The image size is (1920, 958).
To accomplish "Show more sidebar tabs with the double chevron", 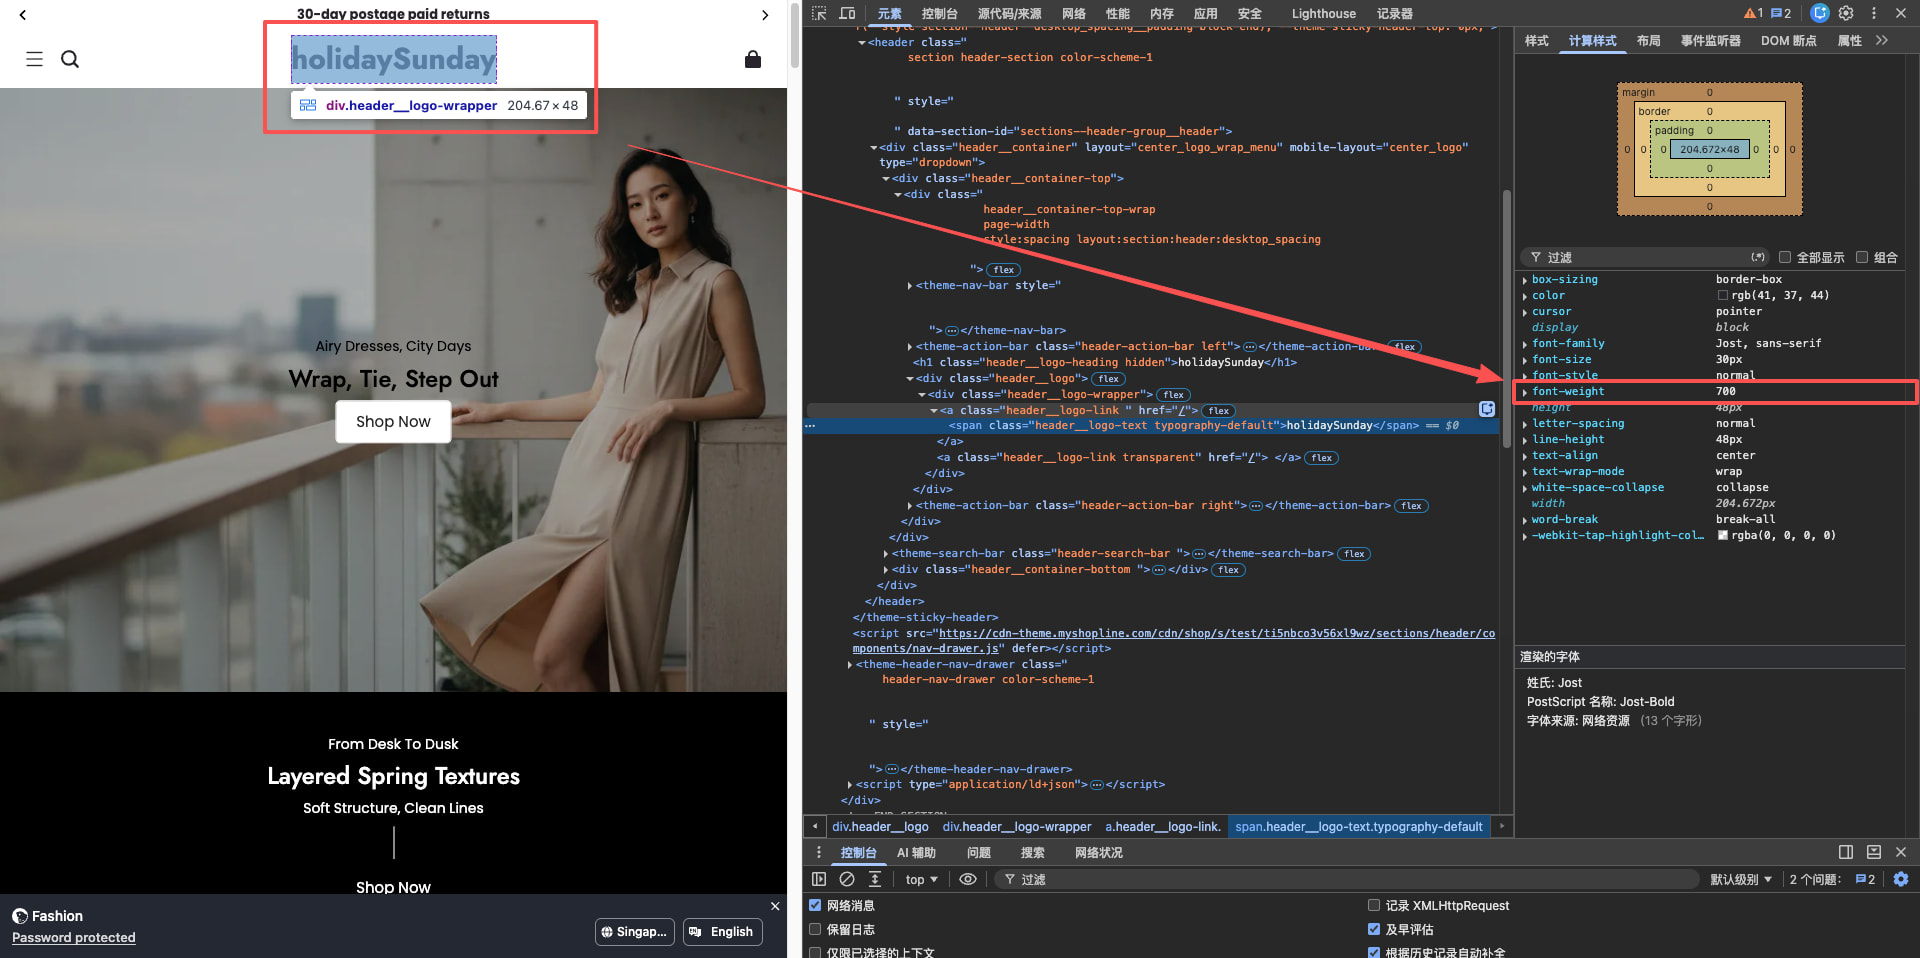I will click(1882, 40).
